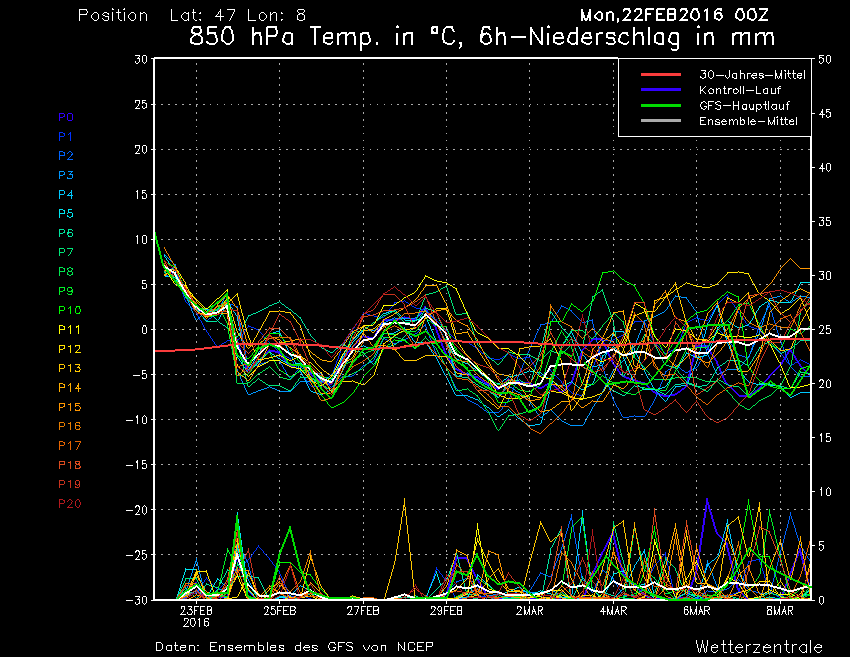Click the Position Lat 47 Lon 8 text
The width and height of the screenshot is (850, 657).
(x=190, y=15)
